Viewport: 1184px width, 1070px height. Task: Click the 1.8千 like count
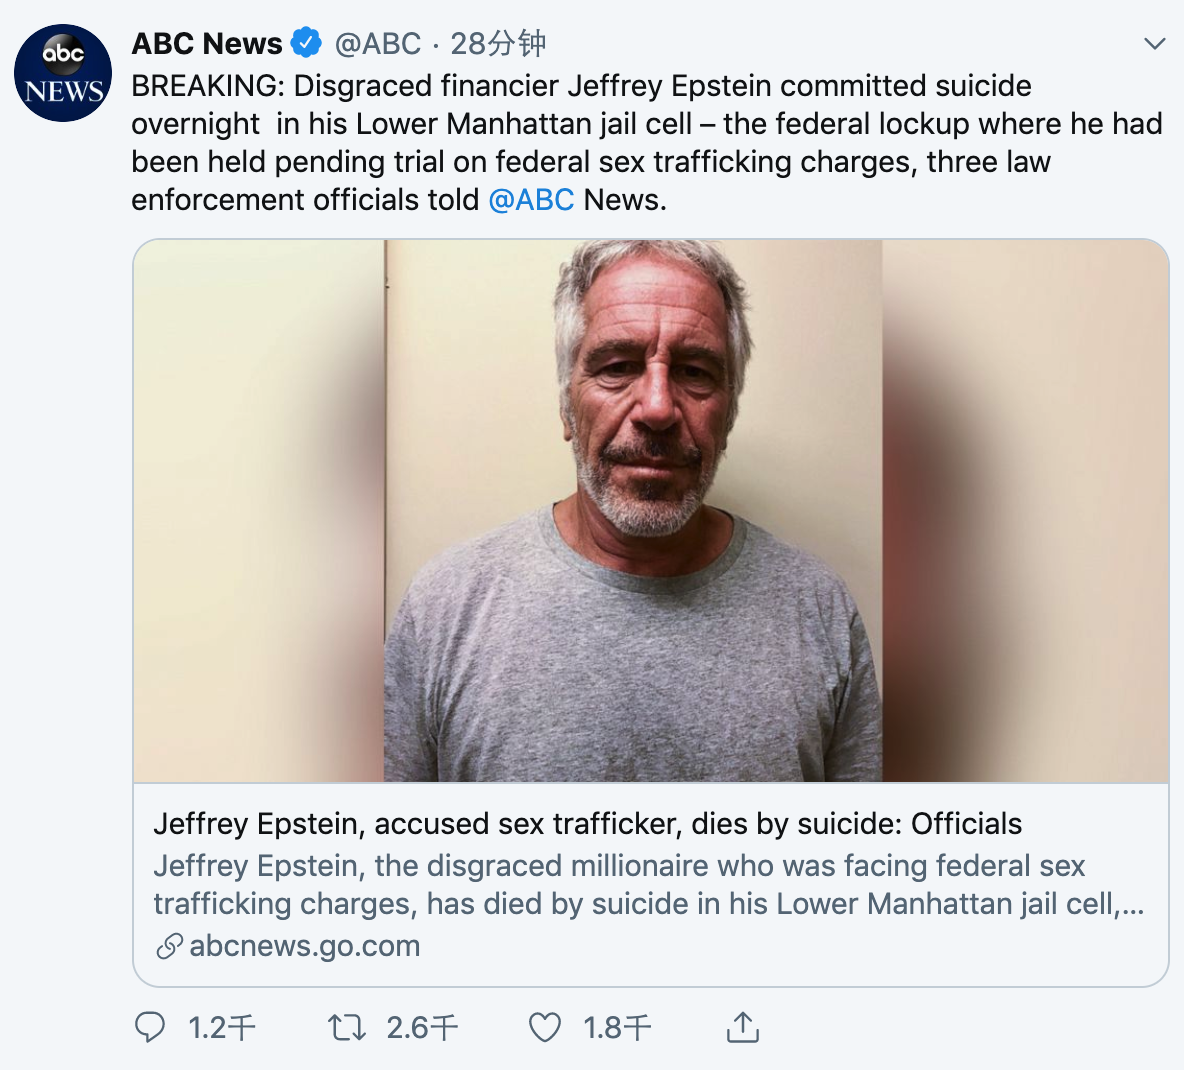point(617,1028)
